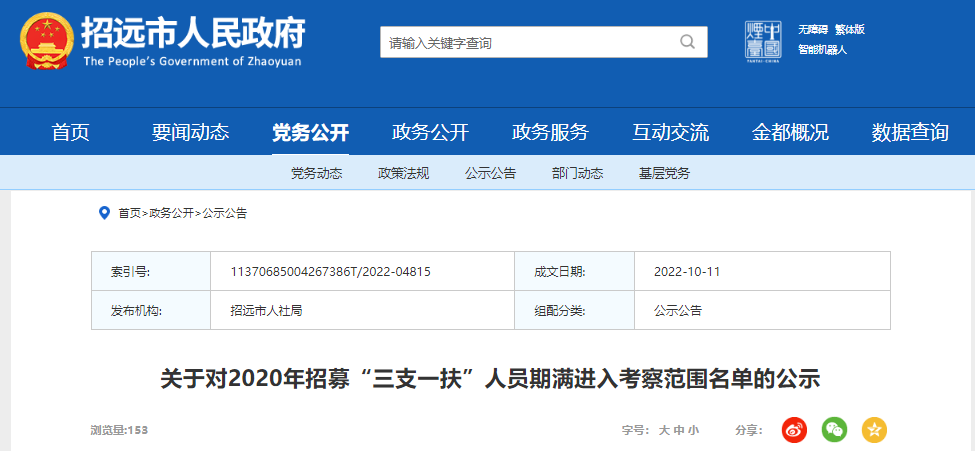Image resolution: width=975 pixels, height=451 pixels.
Task: Share to QQ Zone star icon
Action: point(874,430)
